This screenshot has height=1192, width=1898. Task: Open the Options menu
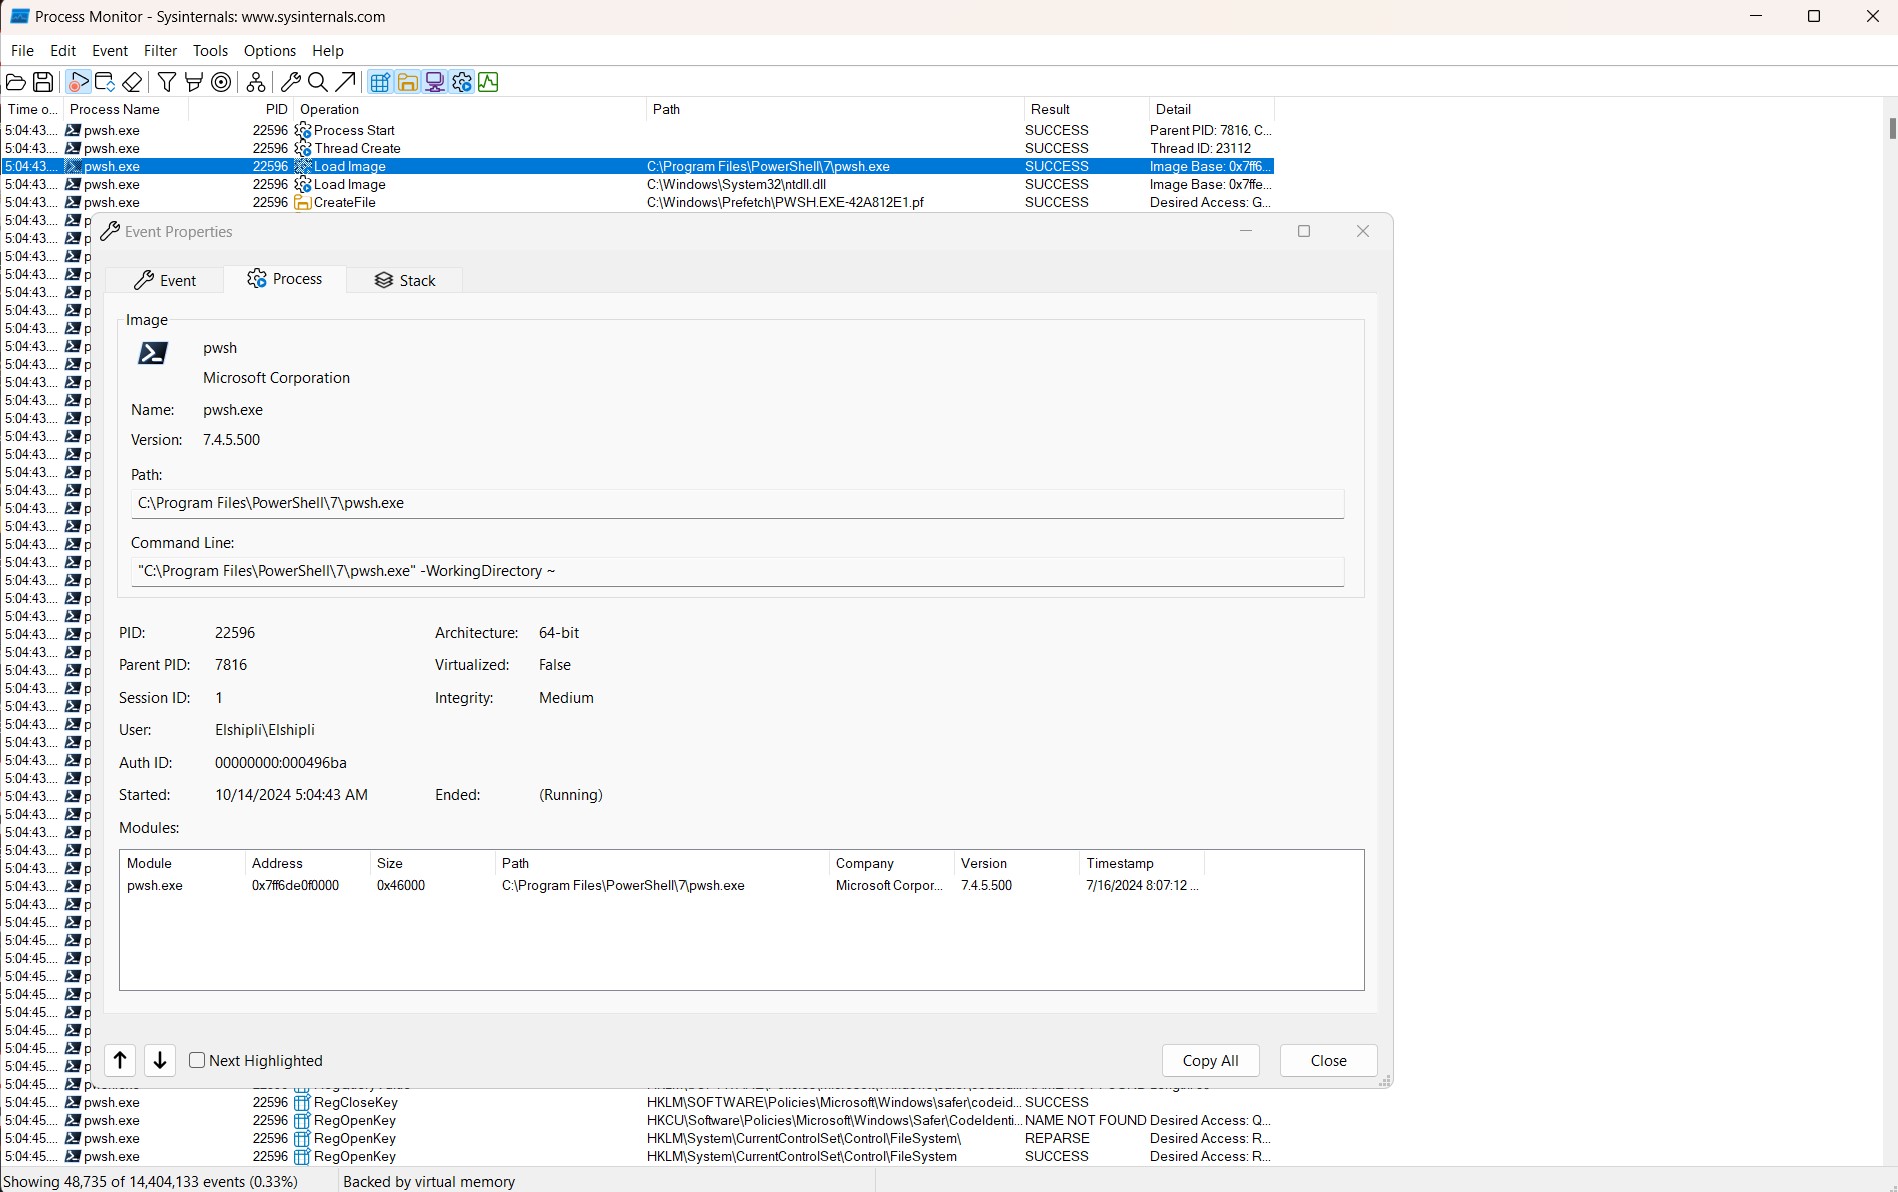pos(270,50)
